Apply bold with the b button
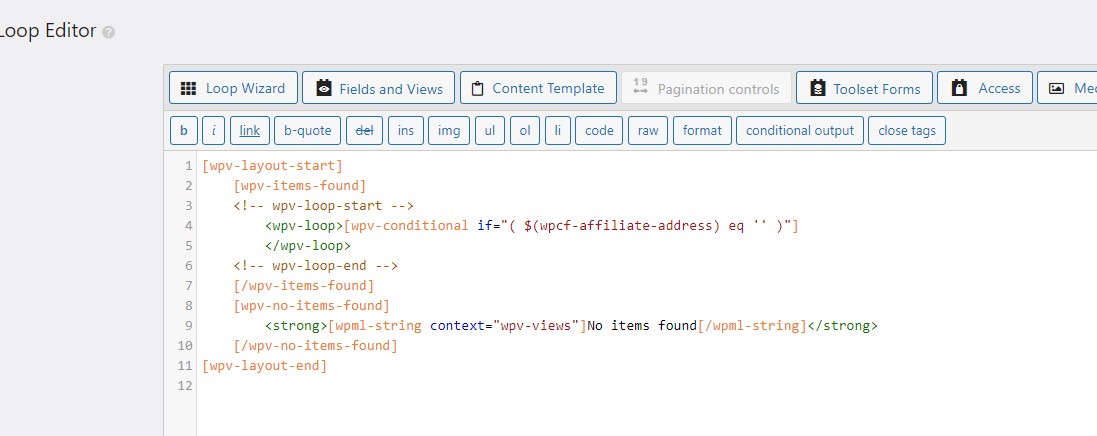Screen dimensions: 1097x436 (184, 130)
